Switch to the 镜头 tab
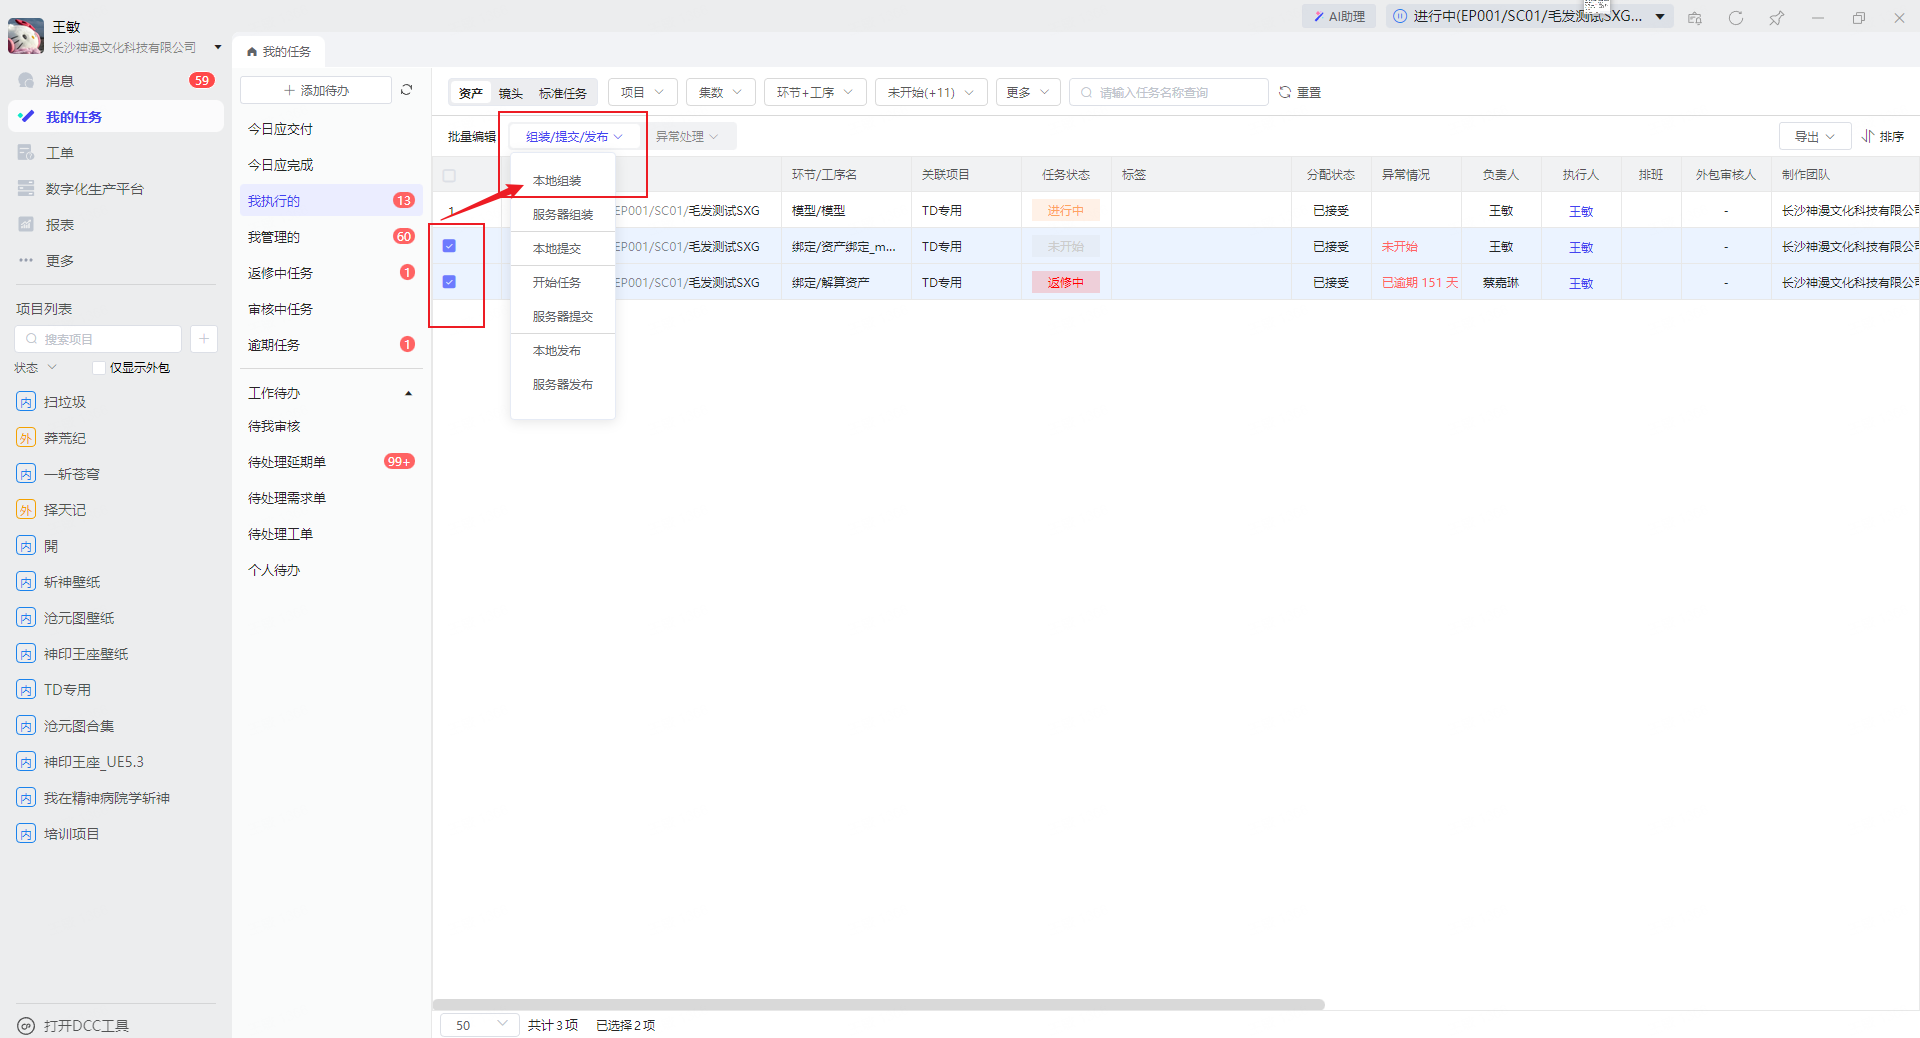Image resolution: width=1920 pixels, height=1038 pixels. 511,93
